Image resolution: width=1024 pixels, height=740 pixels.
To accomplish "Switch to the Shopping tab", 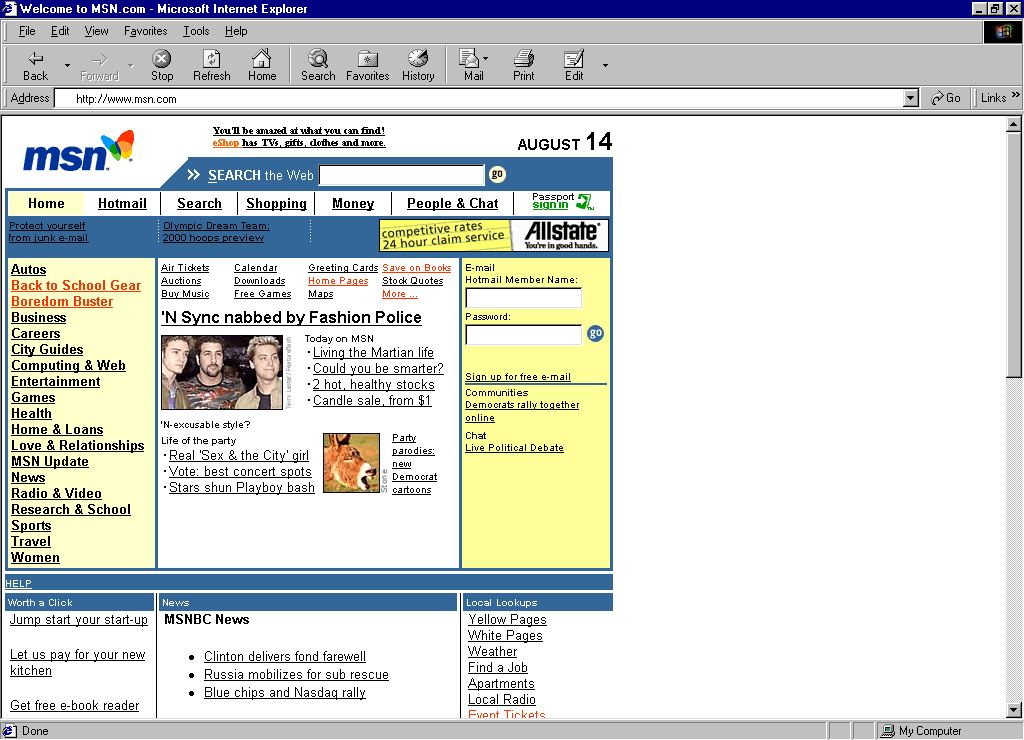I will (276, 204).
